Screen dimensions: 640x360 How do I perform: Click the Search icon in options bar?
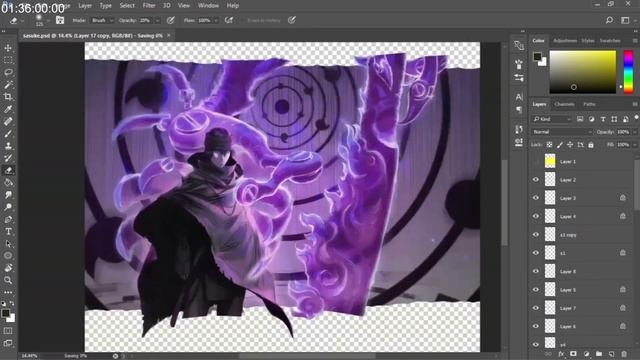[609, 20]
